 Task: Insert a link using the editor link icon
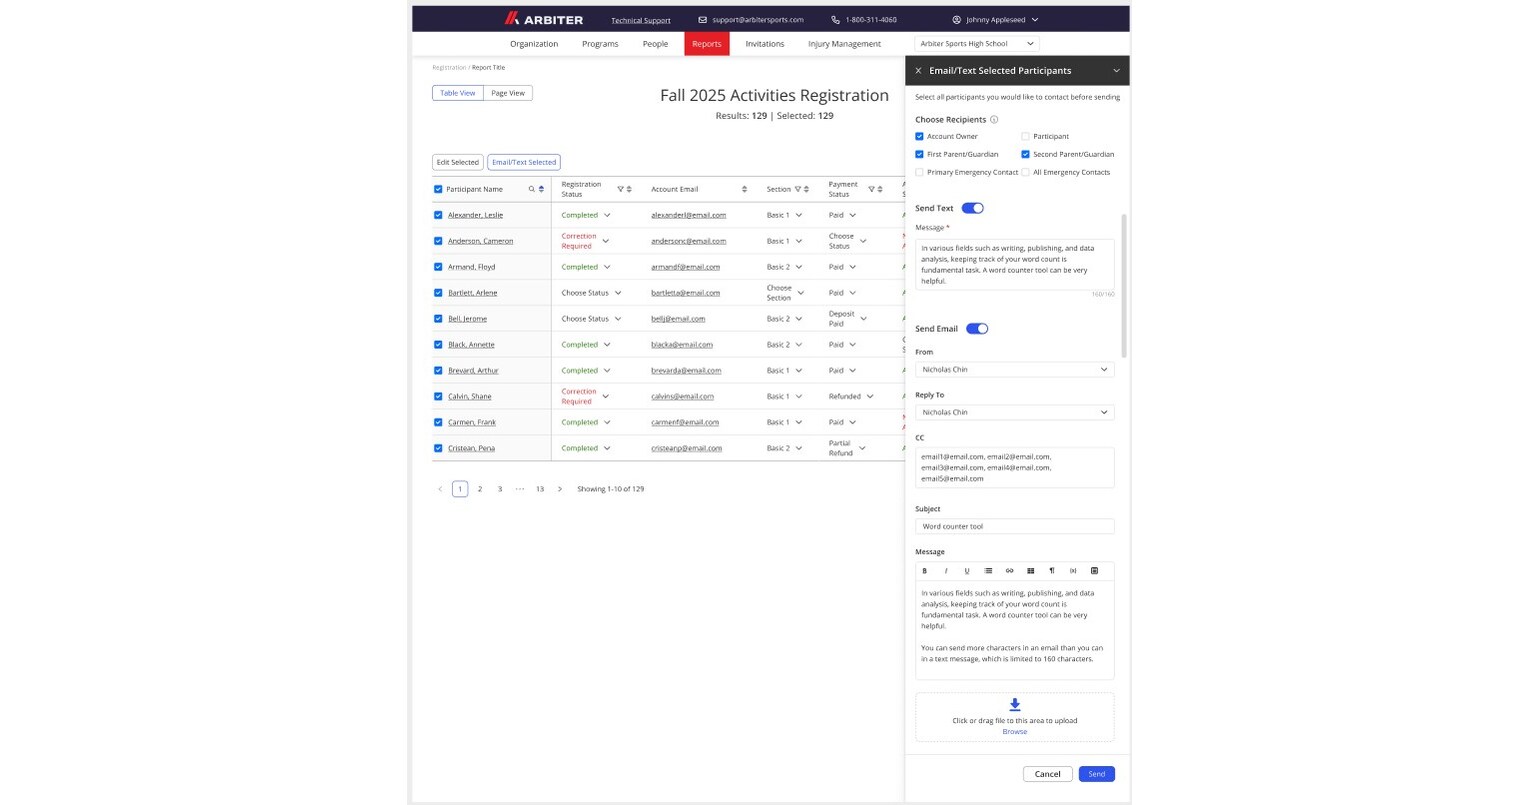(x=1009, y=571)
